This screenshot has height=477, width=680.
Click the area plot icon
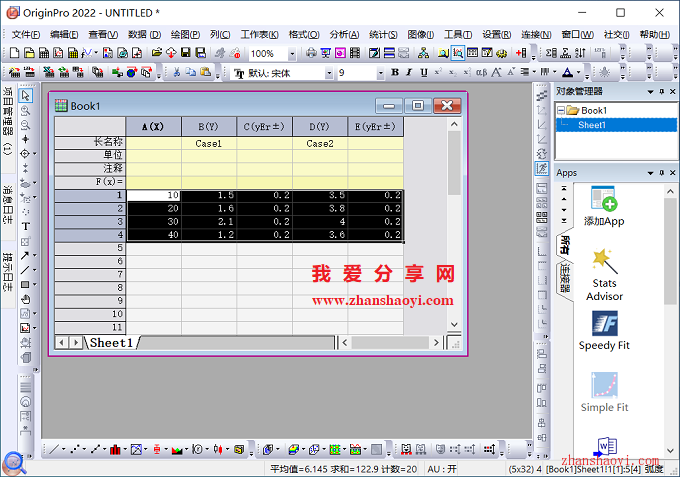click(x=177, y=450)
